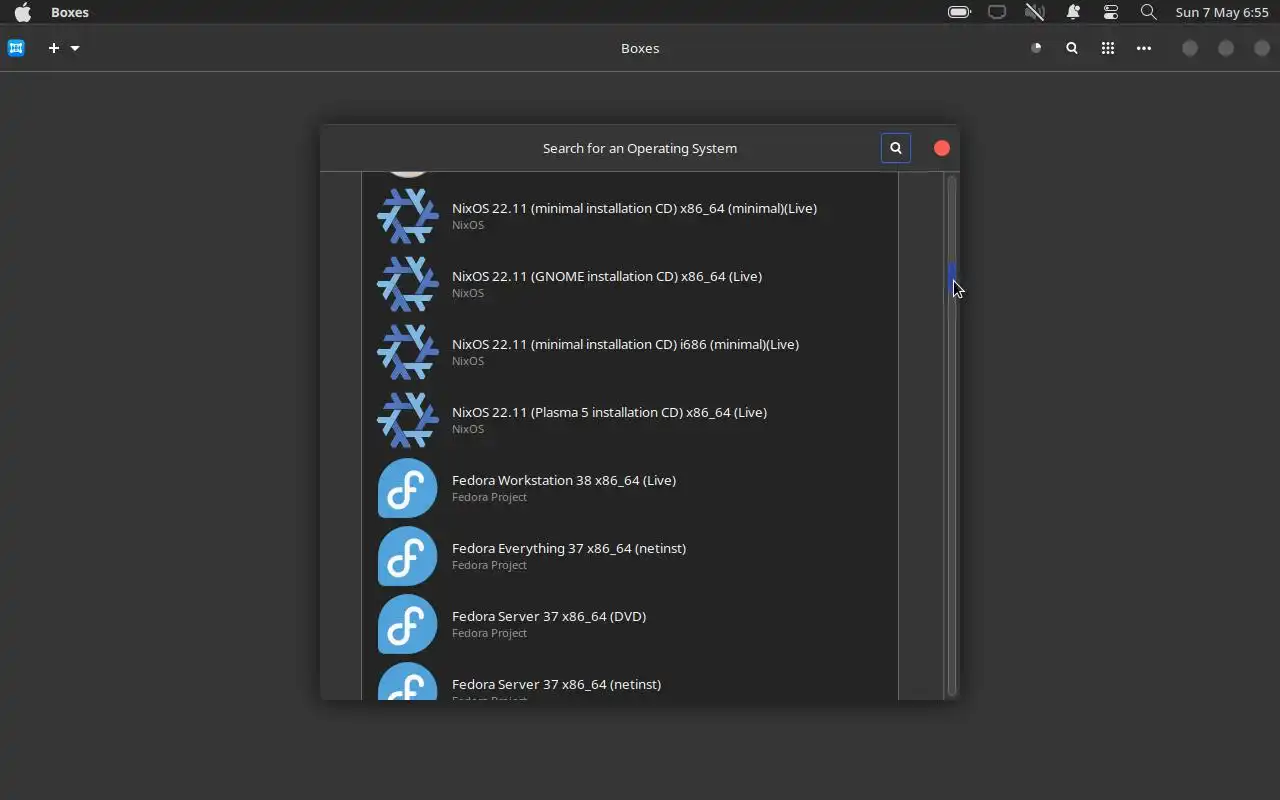This screenshot has height=800, width=1280.
Task: Select NixOS 22.11 minimal installation CD x86_64
Action: coord(630,216)
